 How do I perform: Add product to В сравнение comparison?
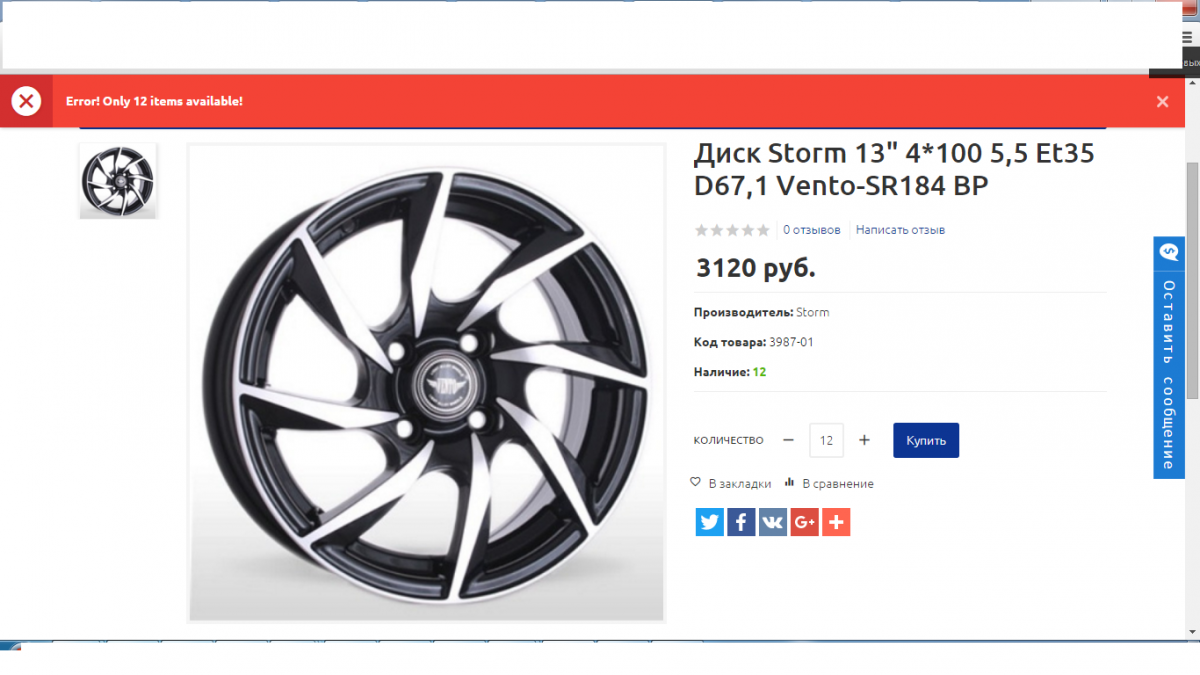coord(829,483)
